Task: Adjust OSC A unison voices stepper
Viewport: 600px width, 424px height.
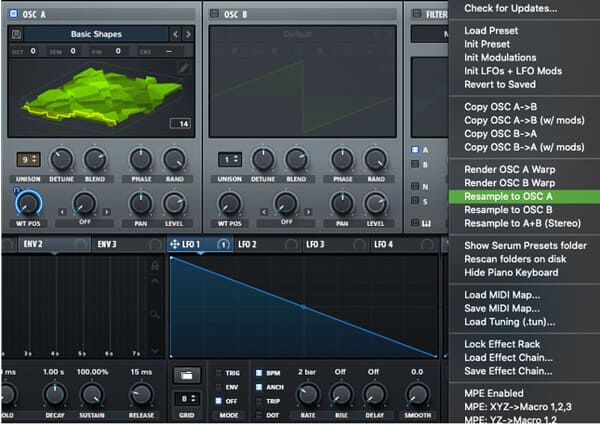Action: click(28, 159)
